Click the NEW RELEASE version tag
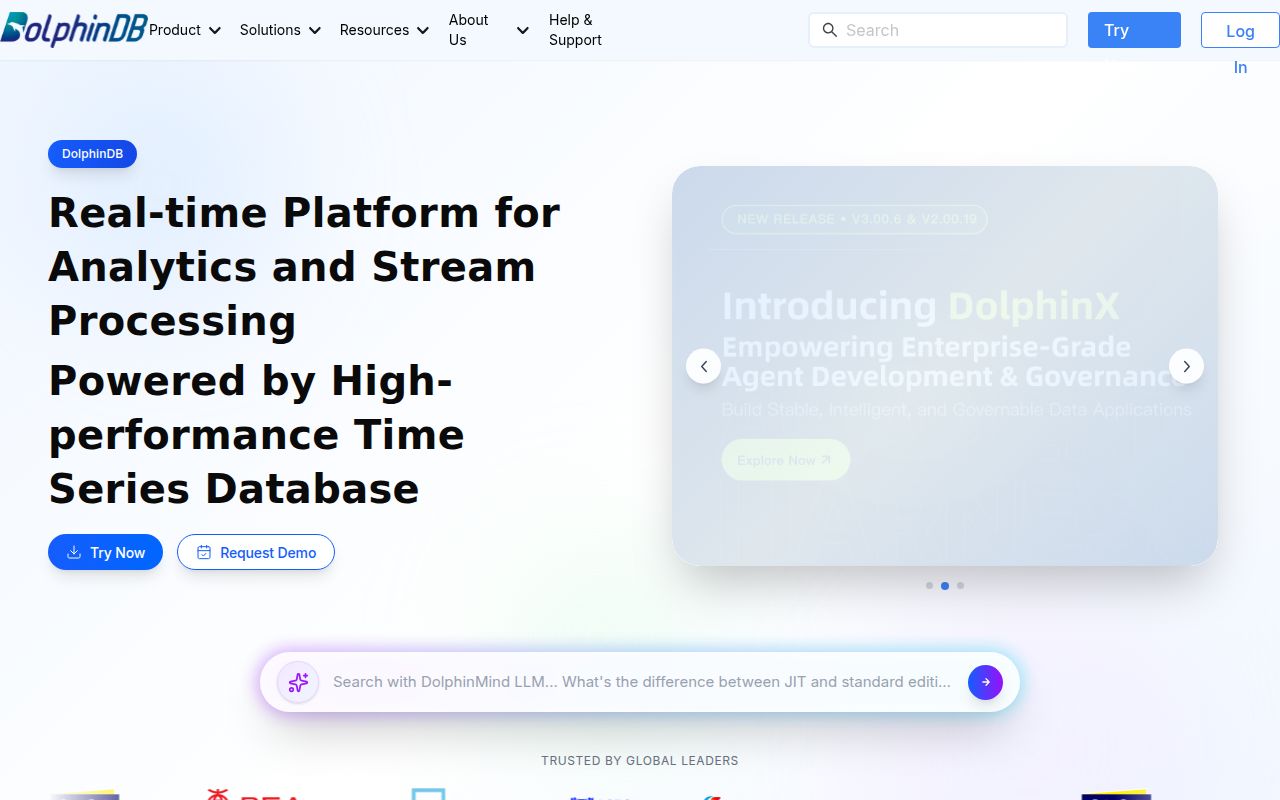 click(854, 219)
